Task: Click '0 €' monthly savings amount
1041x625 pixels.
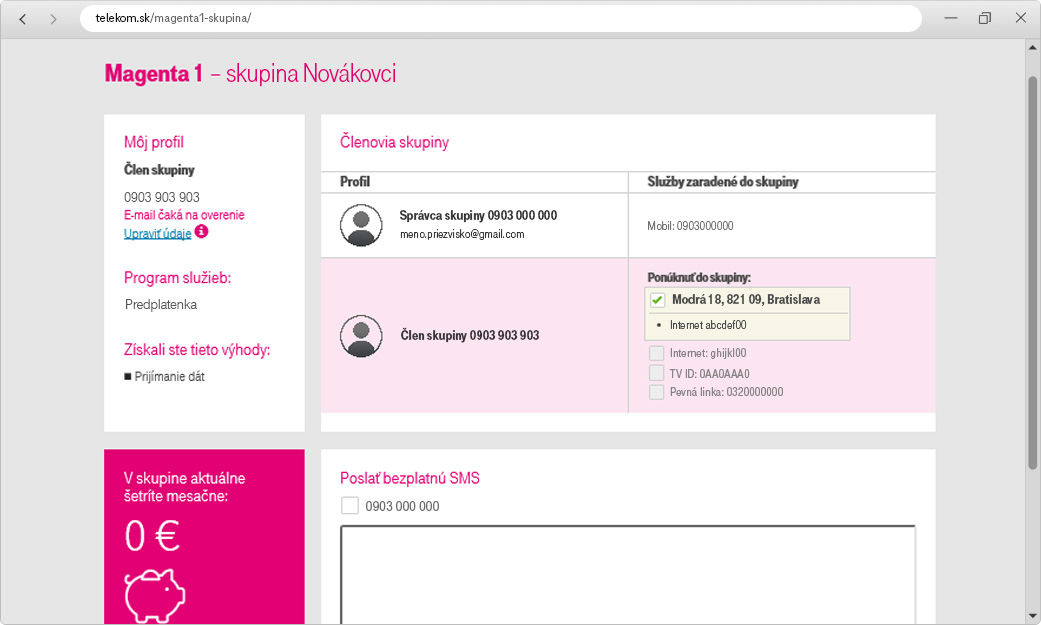Action: 152,536
